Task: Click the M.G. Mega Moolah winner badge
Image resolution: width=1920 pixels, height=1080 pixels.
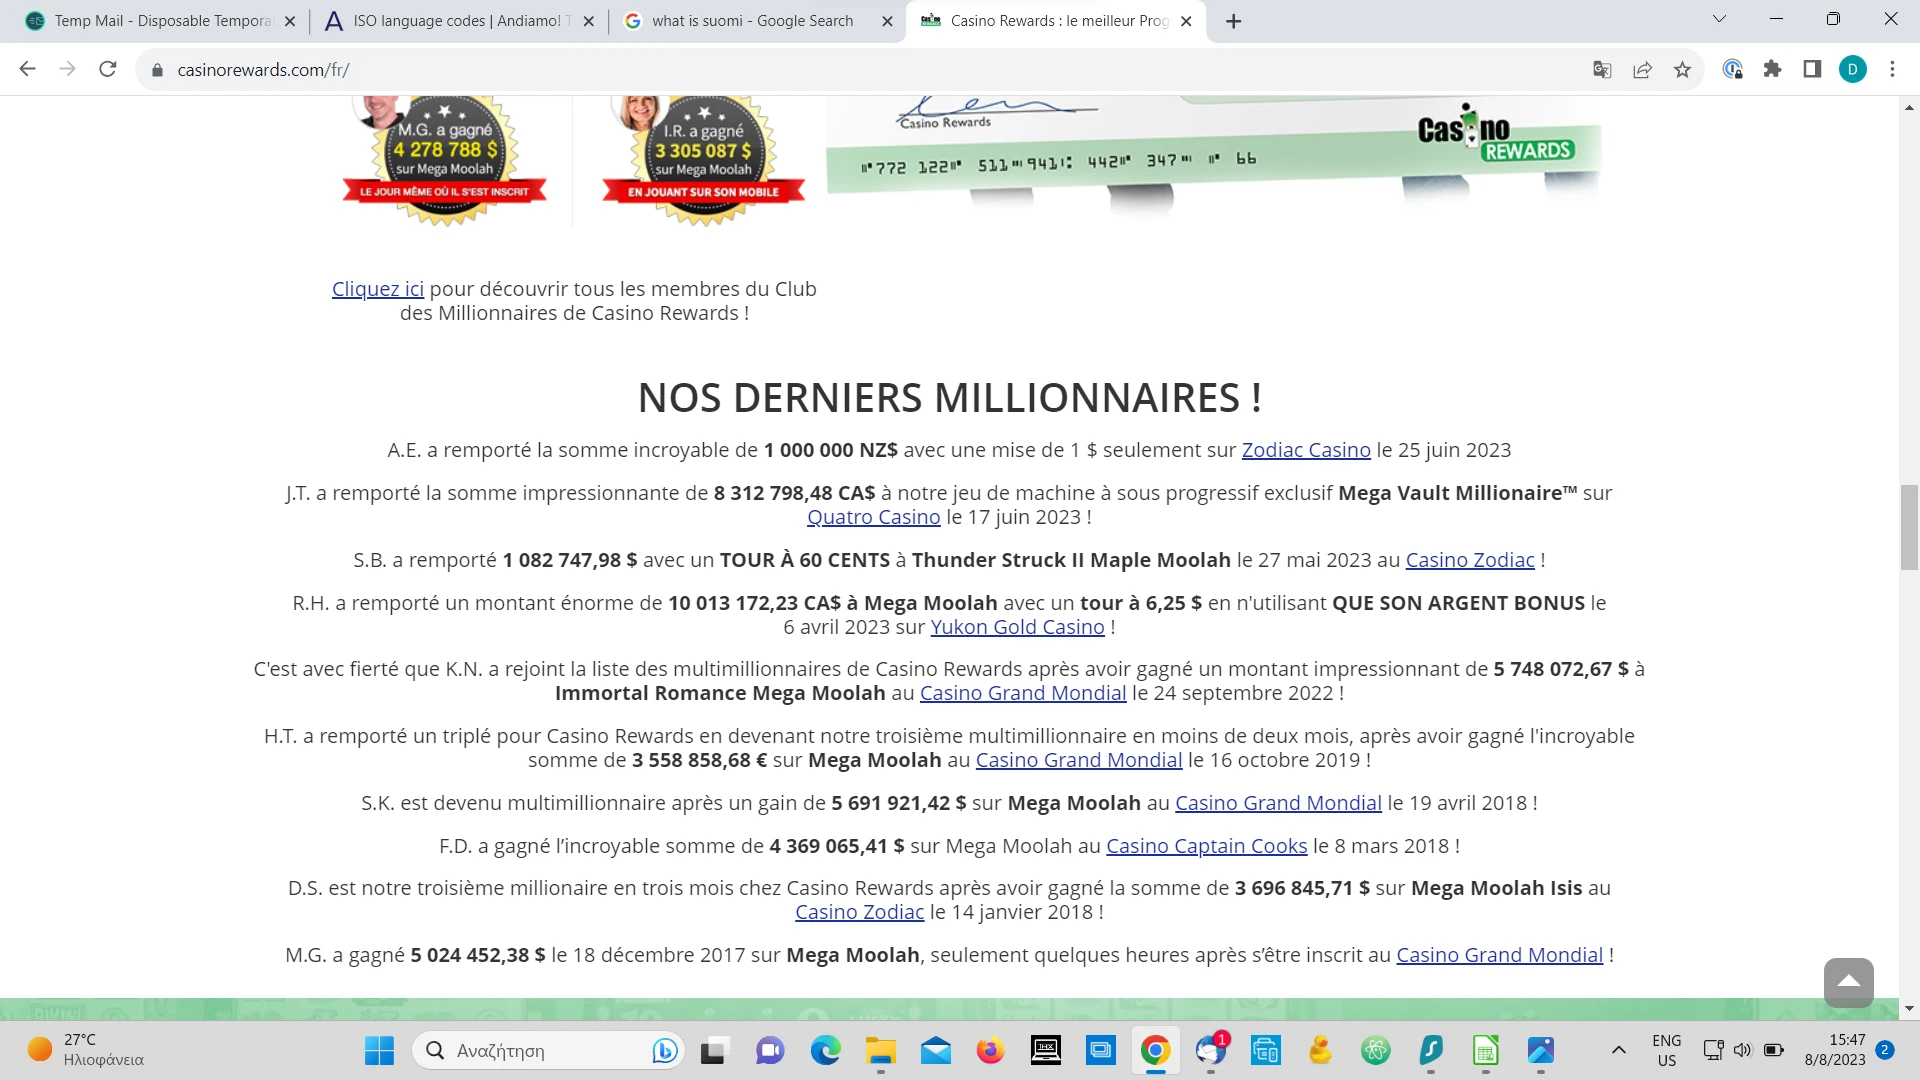Action: tap(445, 160)
